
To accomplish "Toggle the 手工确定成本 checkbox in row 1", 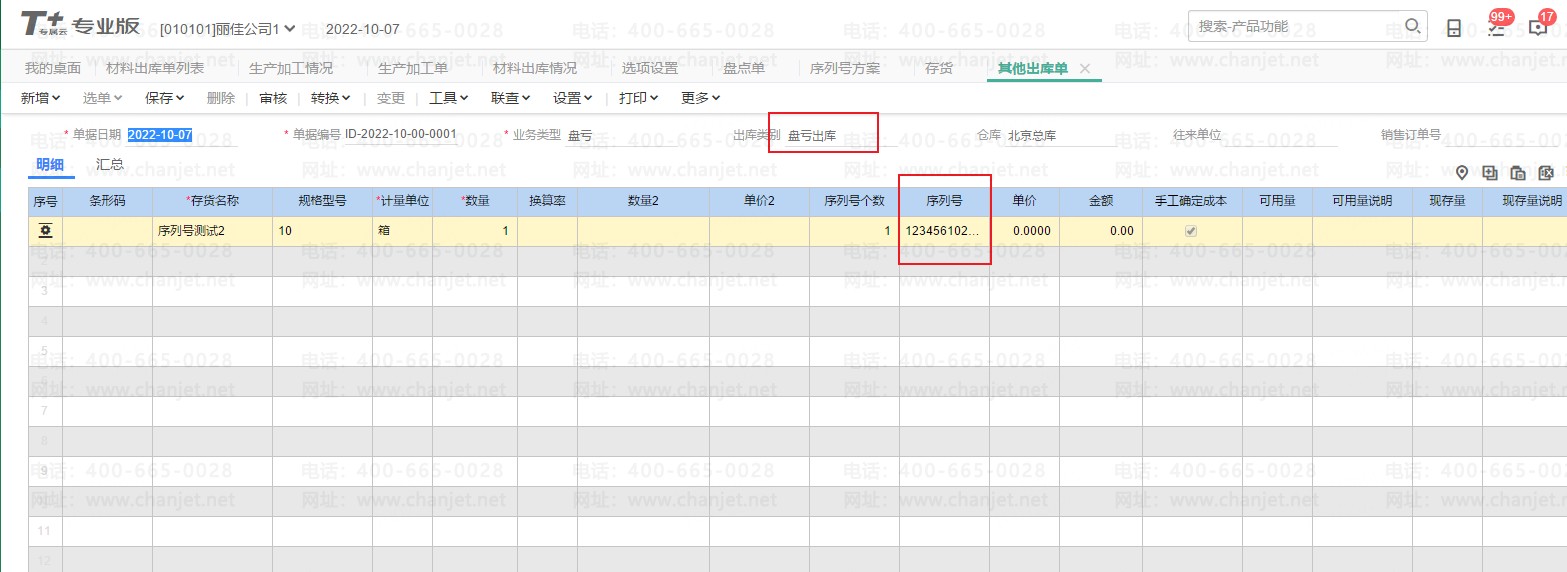I will coord(1191,231).
